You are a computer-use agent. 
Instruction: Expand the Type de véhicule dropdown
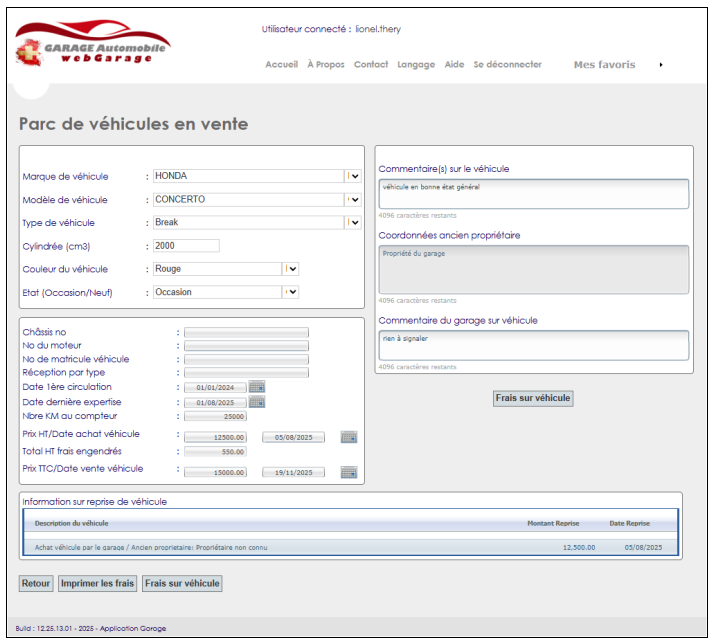click(353, 222)
